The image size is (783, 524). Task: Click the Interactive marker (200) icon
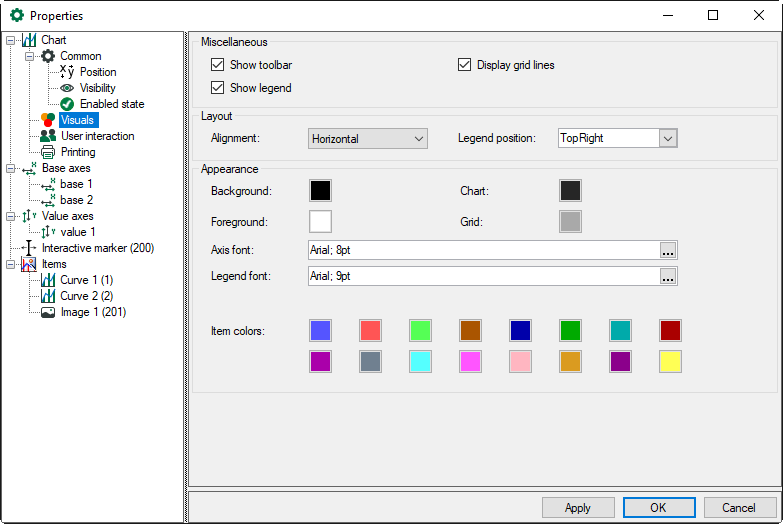29,248
